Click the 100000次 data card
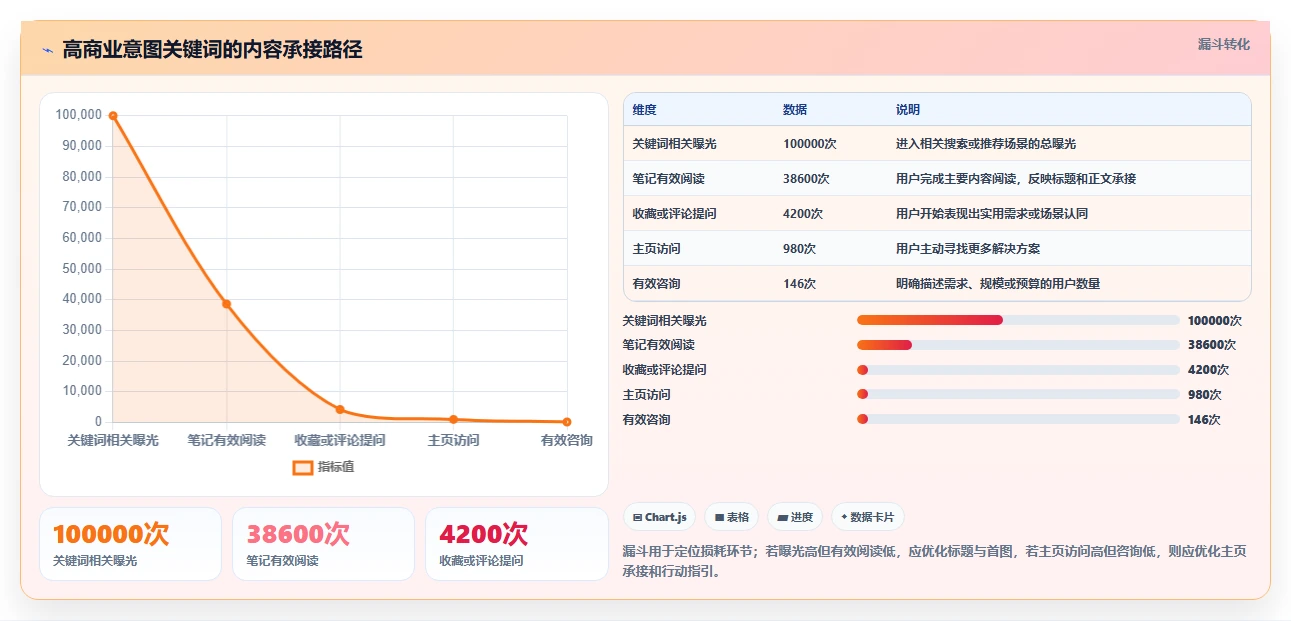 coord(130,544)
